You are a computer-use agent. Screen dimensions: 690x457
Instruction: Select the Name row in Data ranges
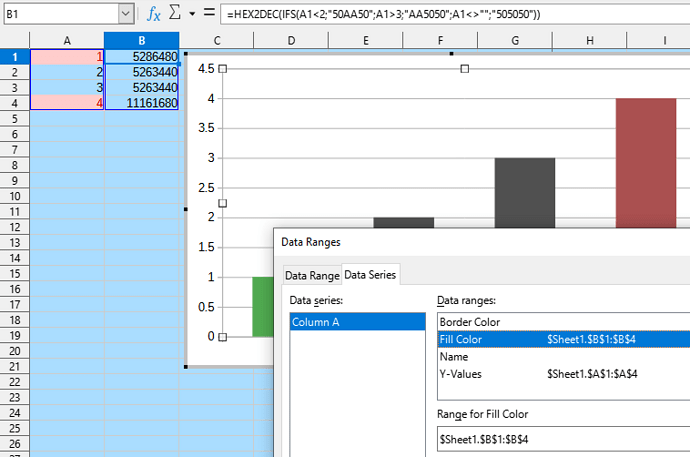click(x=564, y=357)
